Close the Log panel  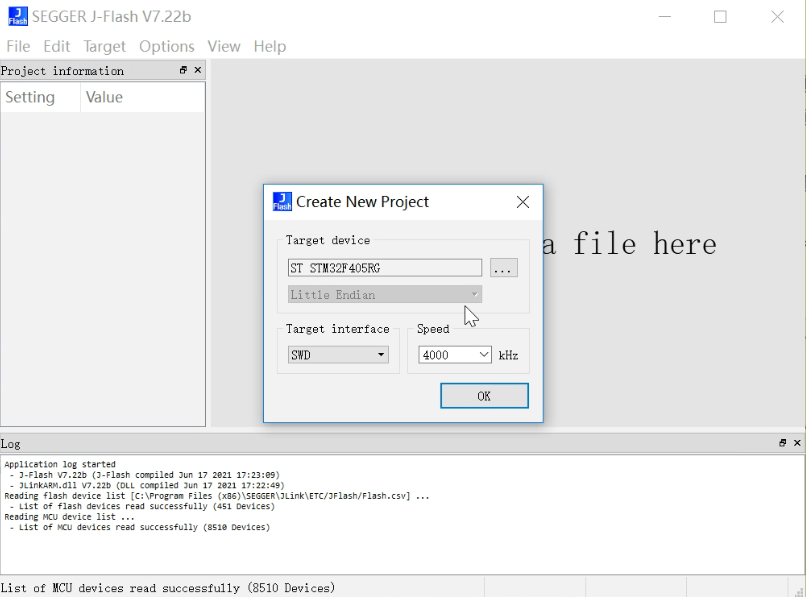pyautogui.click(x=797, y=443)
